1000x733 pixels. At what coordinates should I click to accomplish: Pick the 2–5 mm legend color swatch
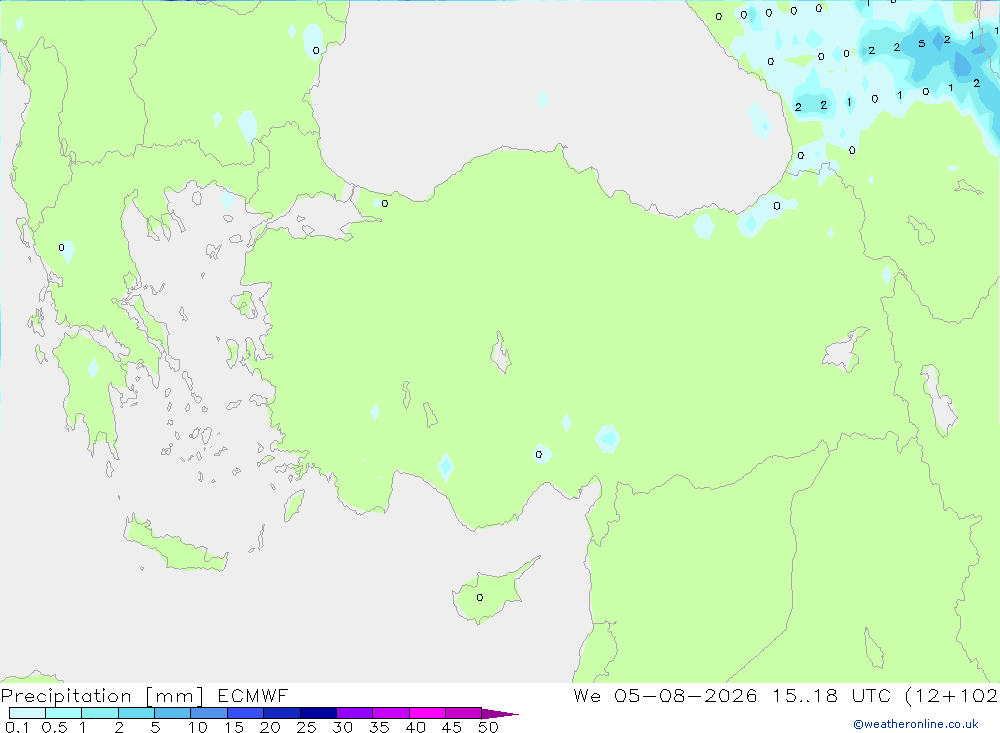coord(136,713)
